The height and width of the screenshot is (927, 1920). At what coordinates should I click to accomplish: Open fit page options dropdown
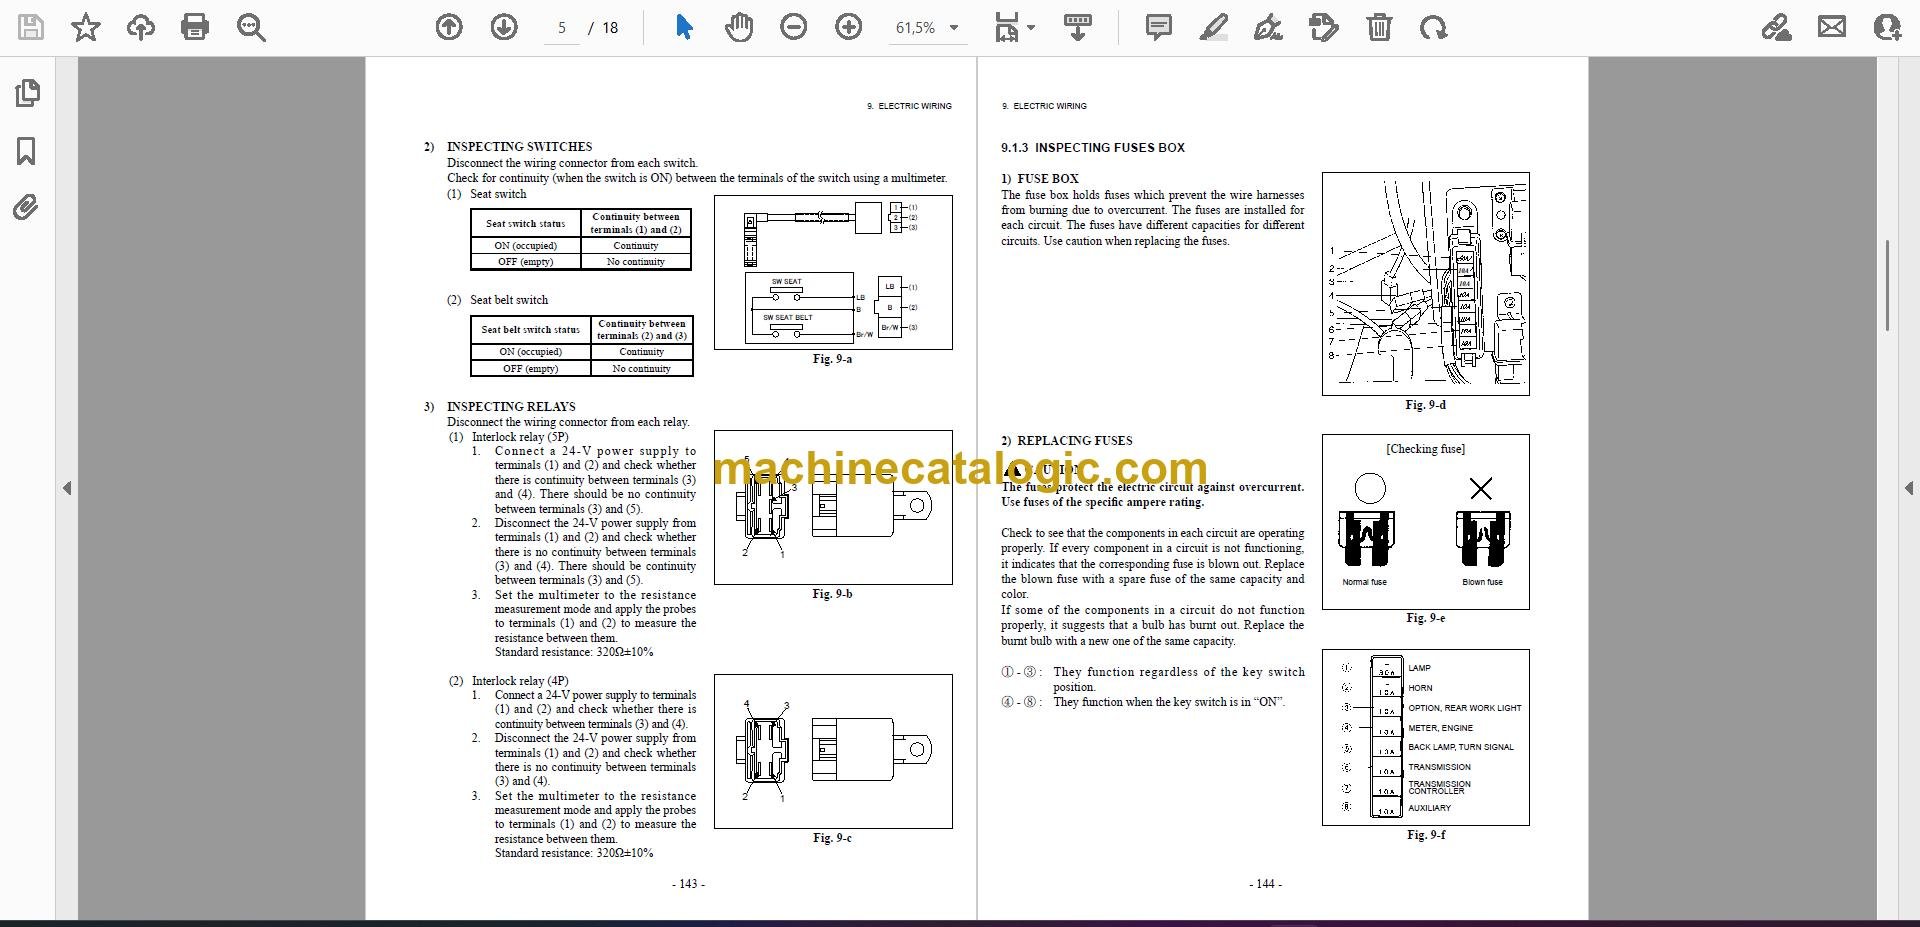tap(1015, 28)
